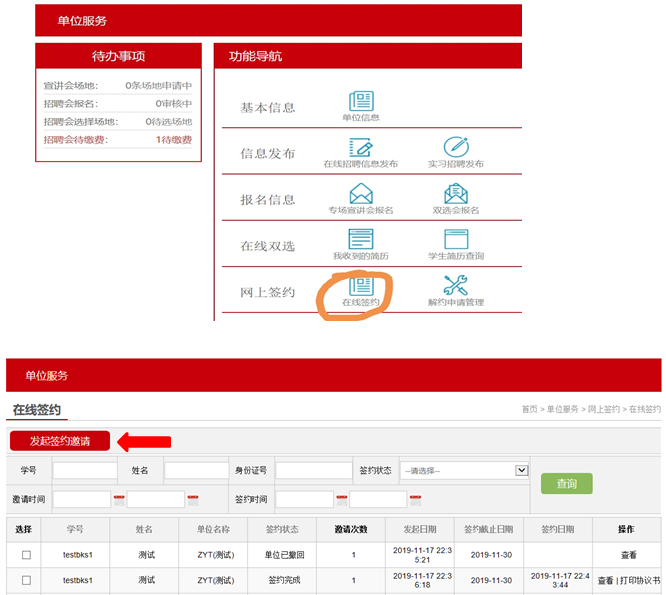Open the 单位信息 icon
The height and width of the screenshot is (595, 666).
click(x=361, y=101)
